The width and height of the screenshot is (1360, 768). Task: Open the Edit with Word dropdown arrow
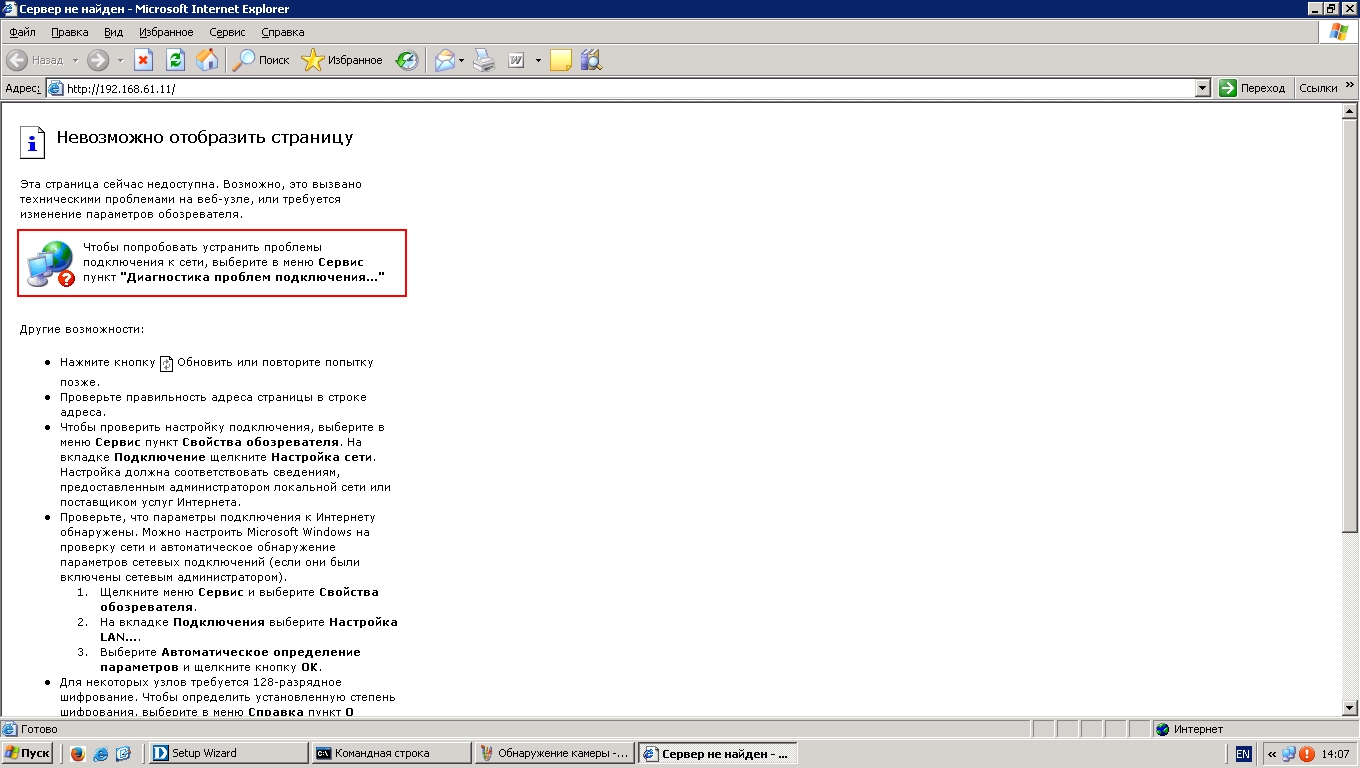tap(538, 60)
